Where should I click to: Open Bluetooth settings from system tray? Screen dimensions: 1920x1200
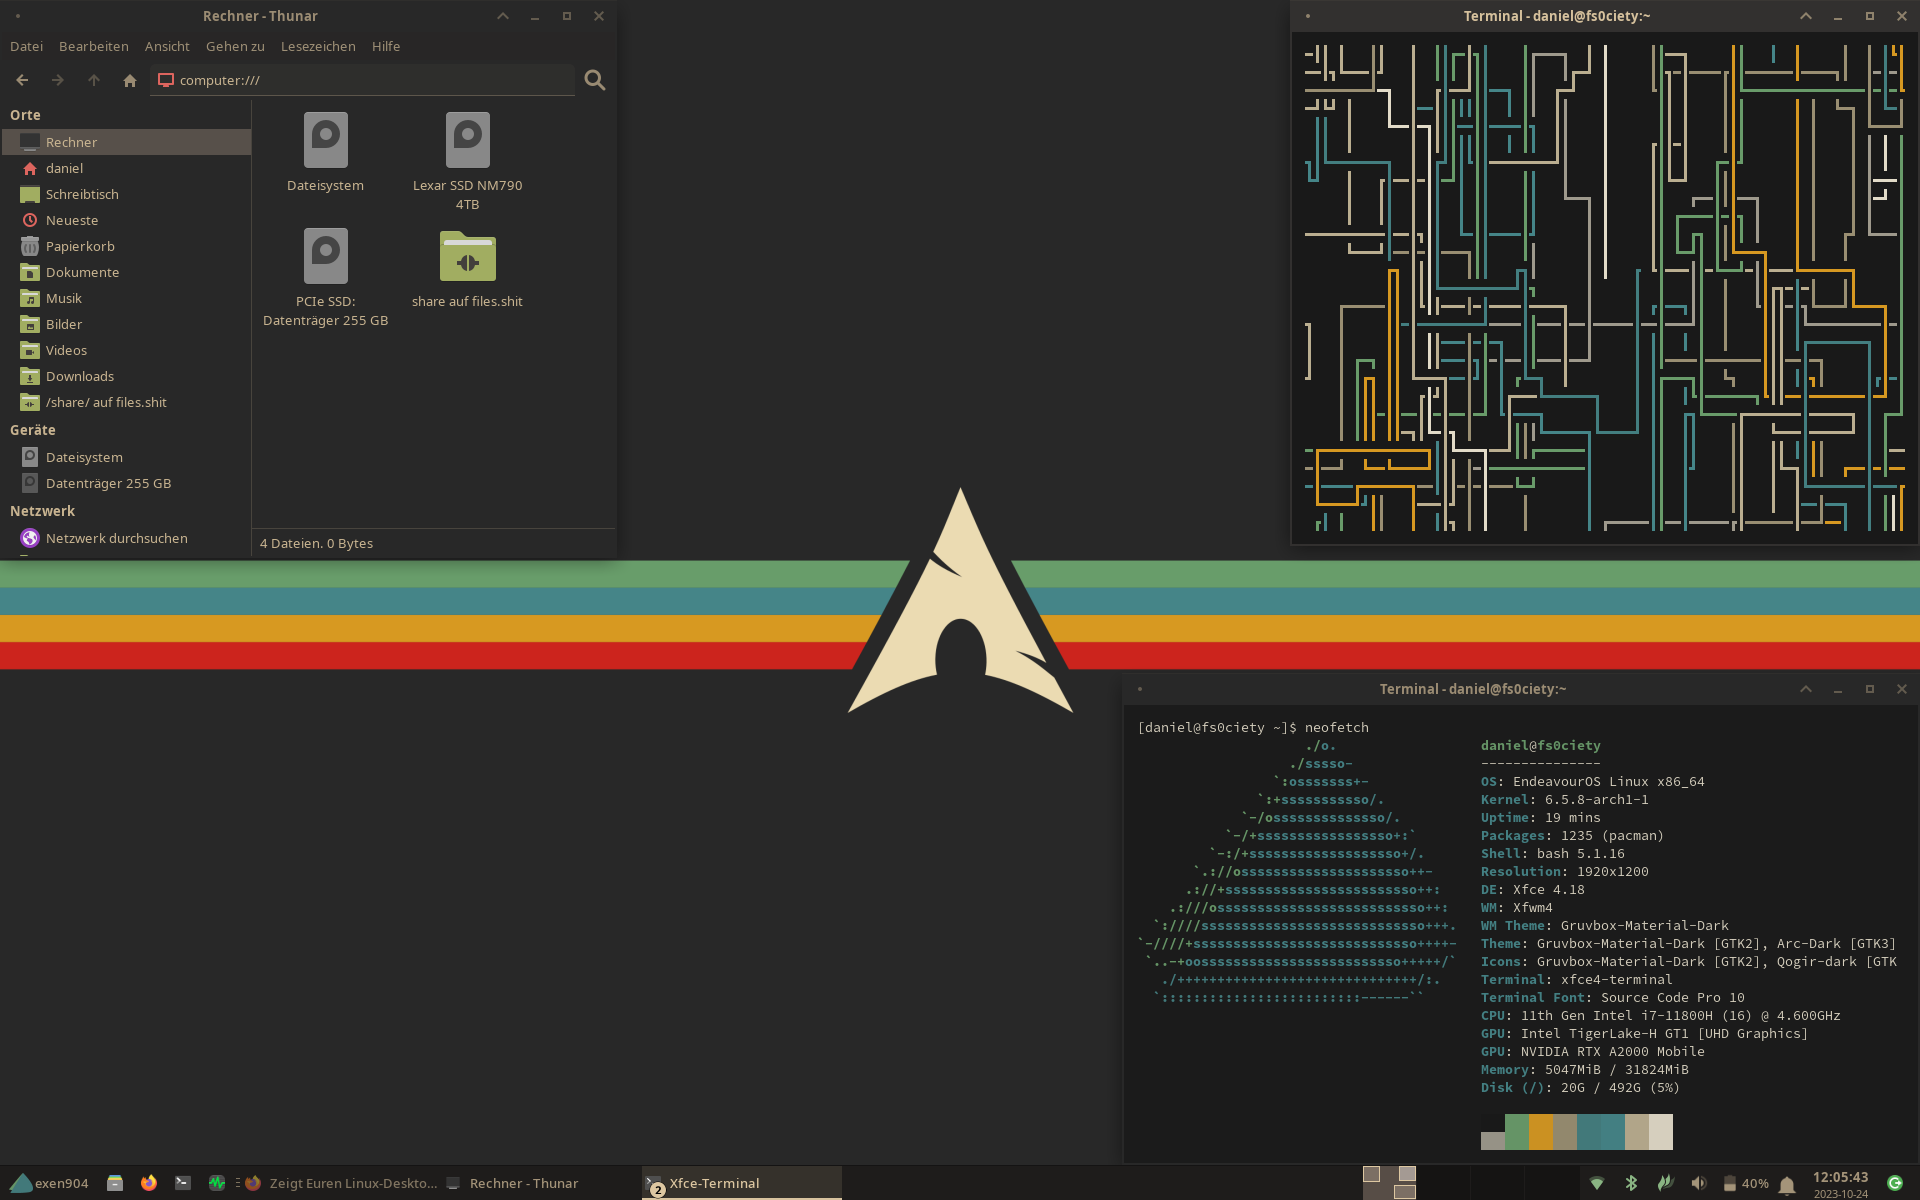[1631, 1183]
